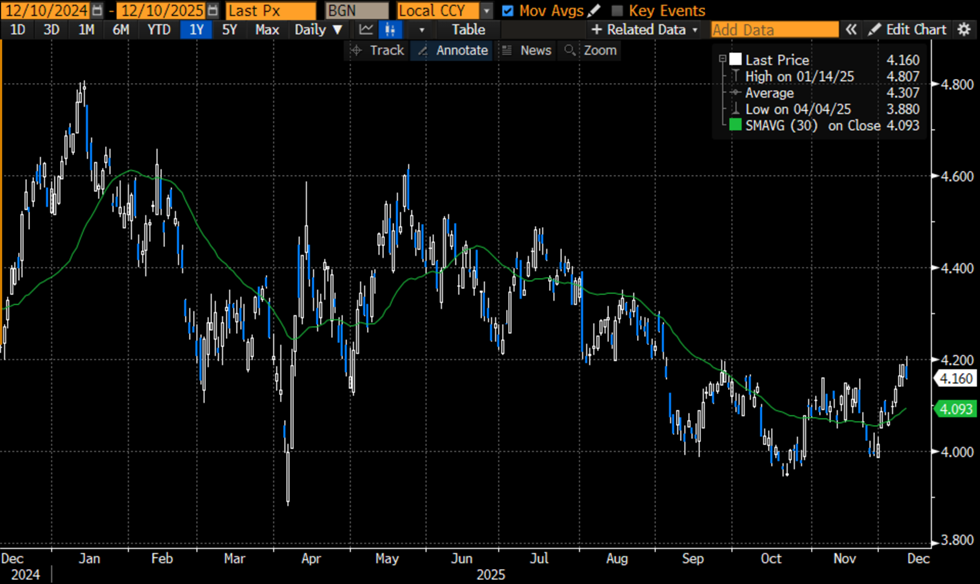The height and width of the screenshot is (584, 980).
Task: Switch to the YTD period tab
Action: (x=157, y=30)
